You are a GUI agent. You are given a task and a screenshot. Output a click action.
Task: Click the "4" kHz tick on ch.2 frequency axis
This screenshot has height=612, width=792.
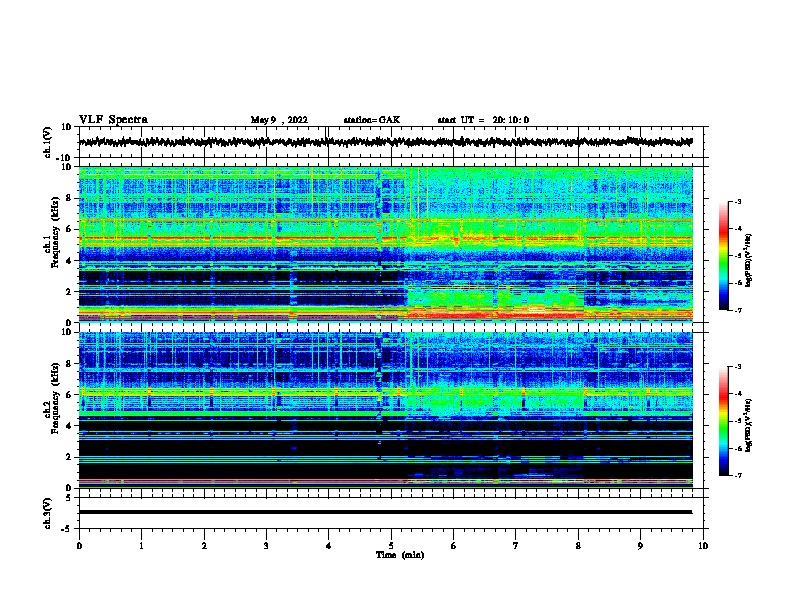tap(69, 426)
